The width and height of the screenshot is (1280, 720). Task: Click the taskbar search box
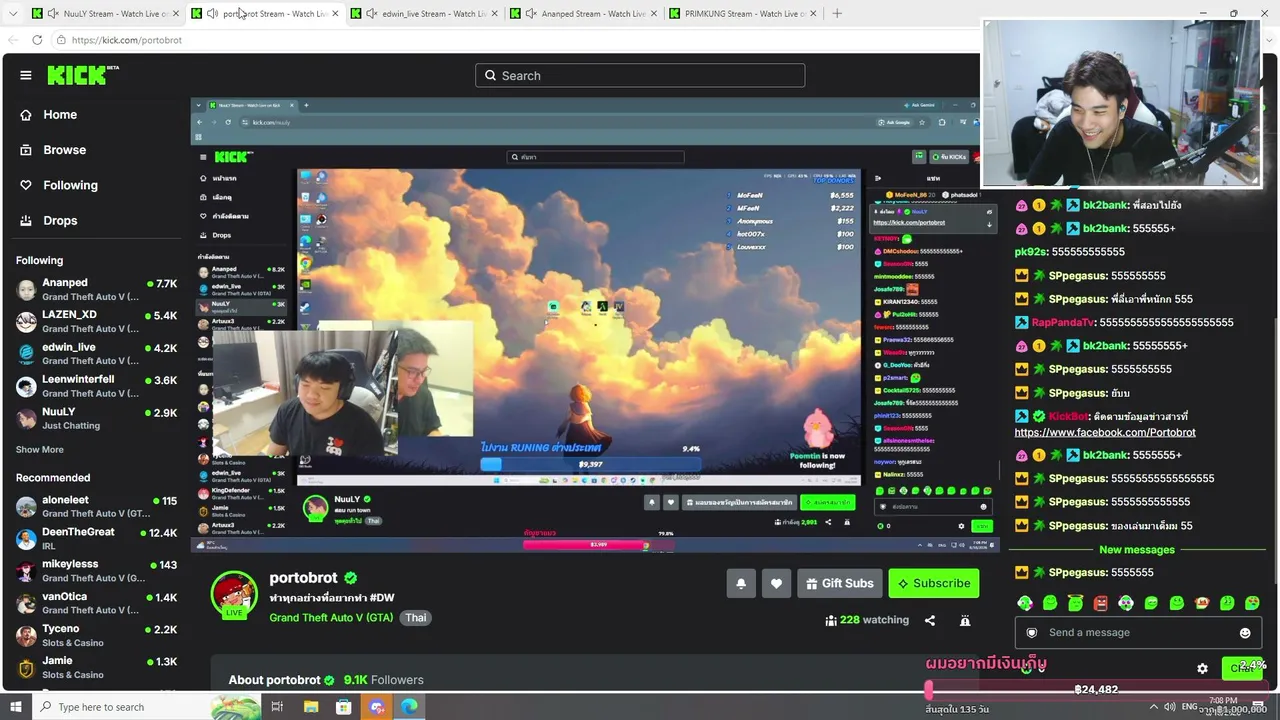[x=147, y=707]
